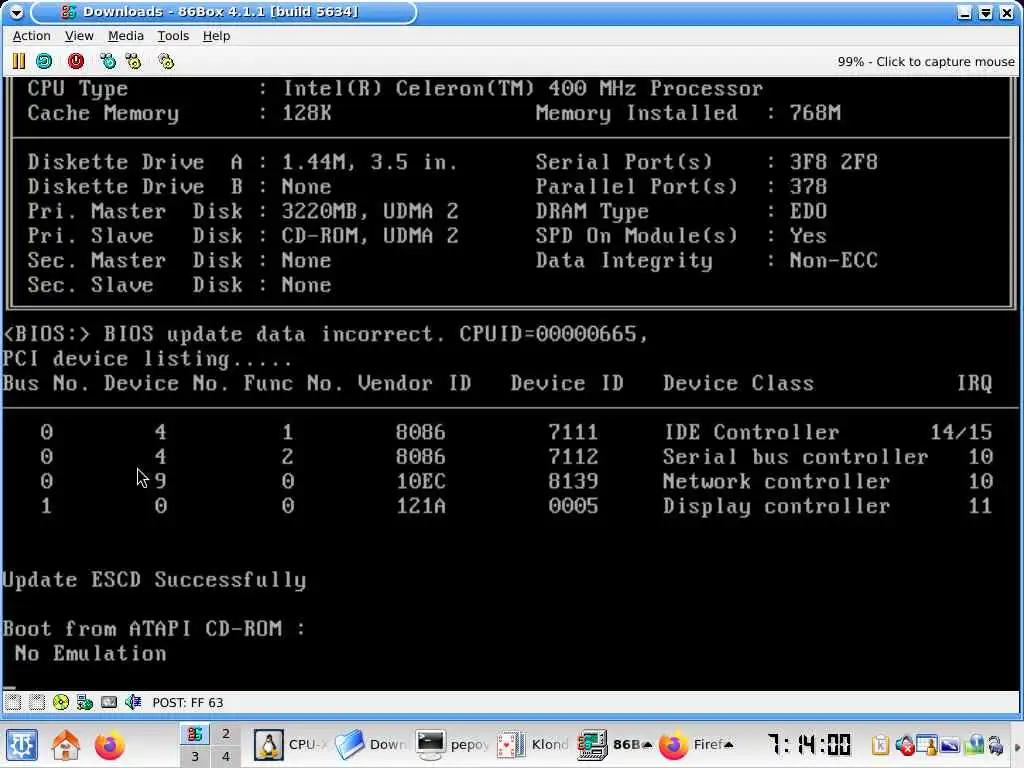Viewport: 1024px width, 768px height.
Task: Pause the emulation with the toolbar pause icon
Action: point(18,61)
